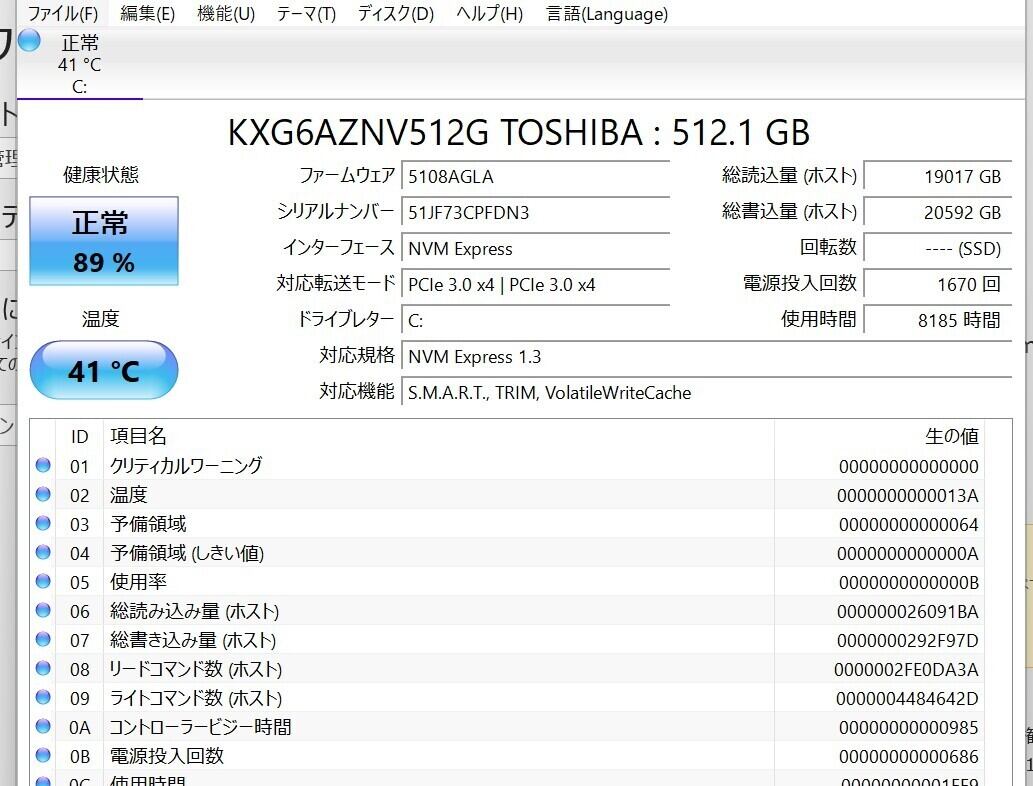Select the 予備領域 (しきい値) attribute row
Screen dimensions: 1033x786
pyautogui.click(x=507, y=553)
